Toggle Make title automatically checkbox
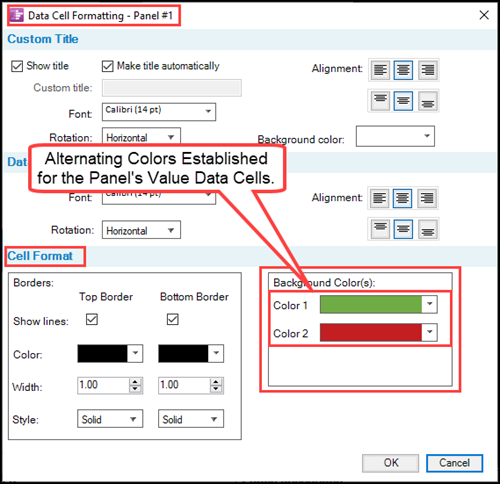Screen dimensions: 500x484 [108, 66]
